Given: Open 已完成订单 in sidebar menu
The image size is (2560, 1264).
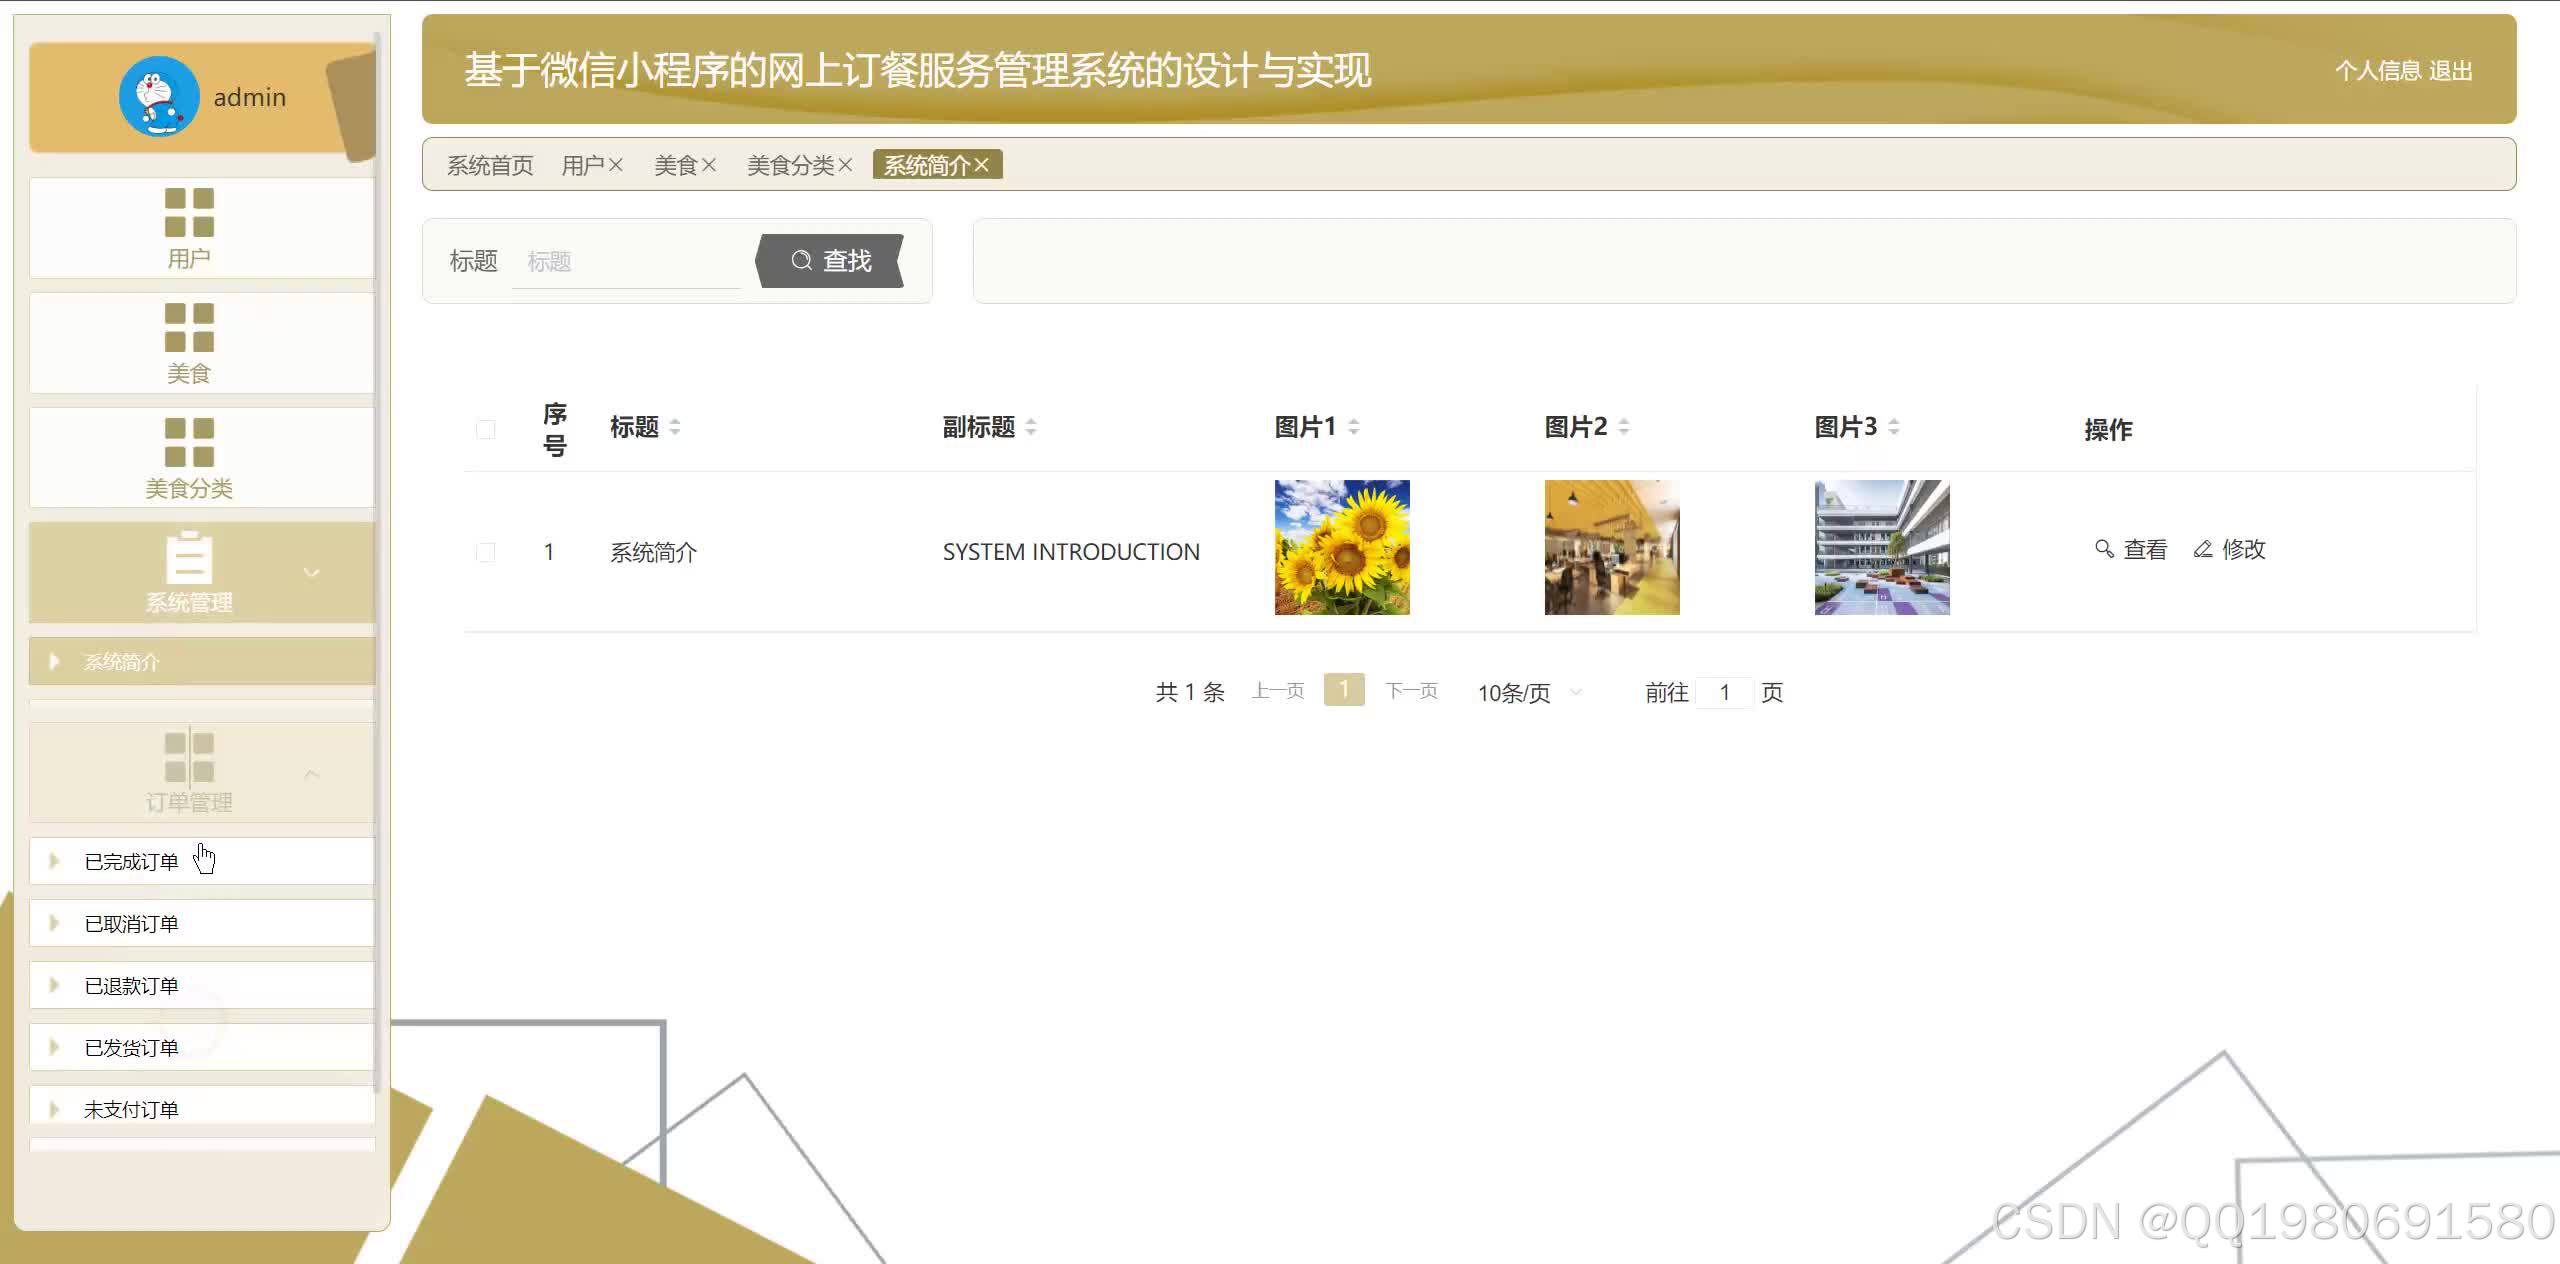Looking at the screenshot, I should tap(131, 862).
